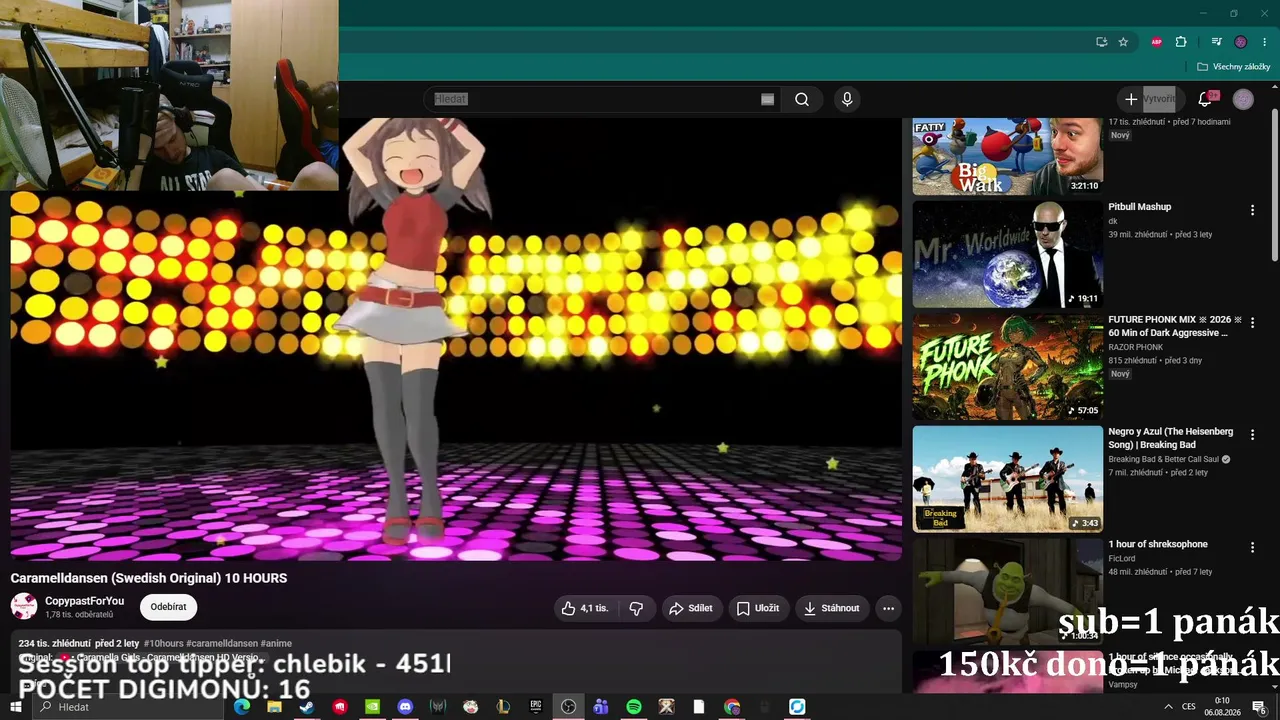The image size is (1280, 720).
Task: Like the Caramelldansen video
Action: click(584, 608)
